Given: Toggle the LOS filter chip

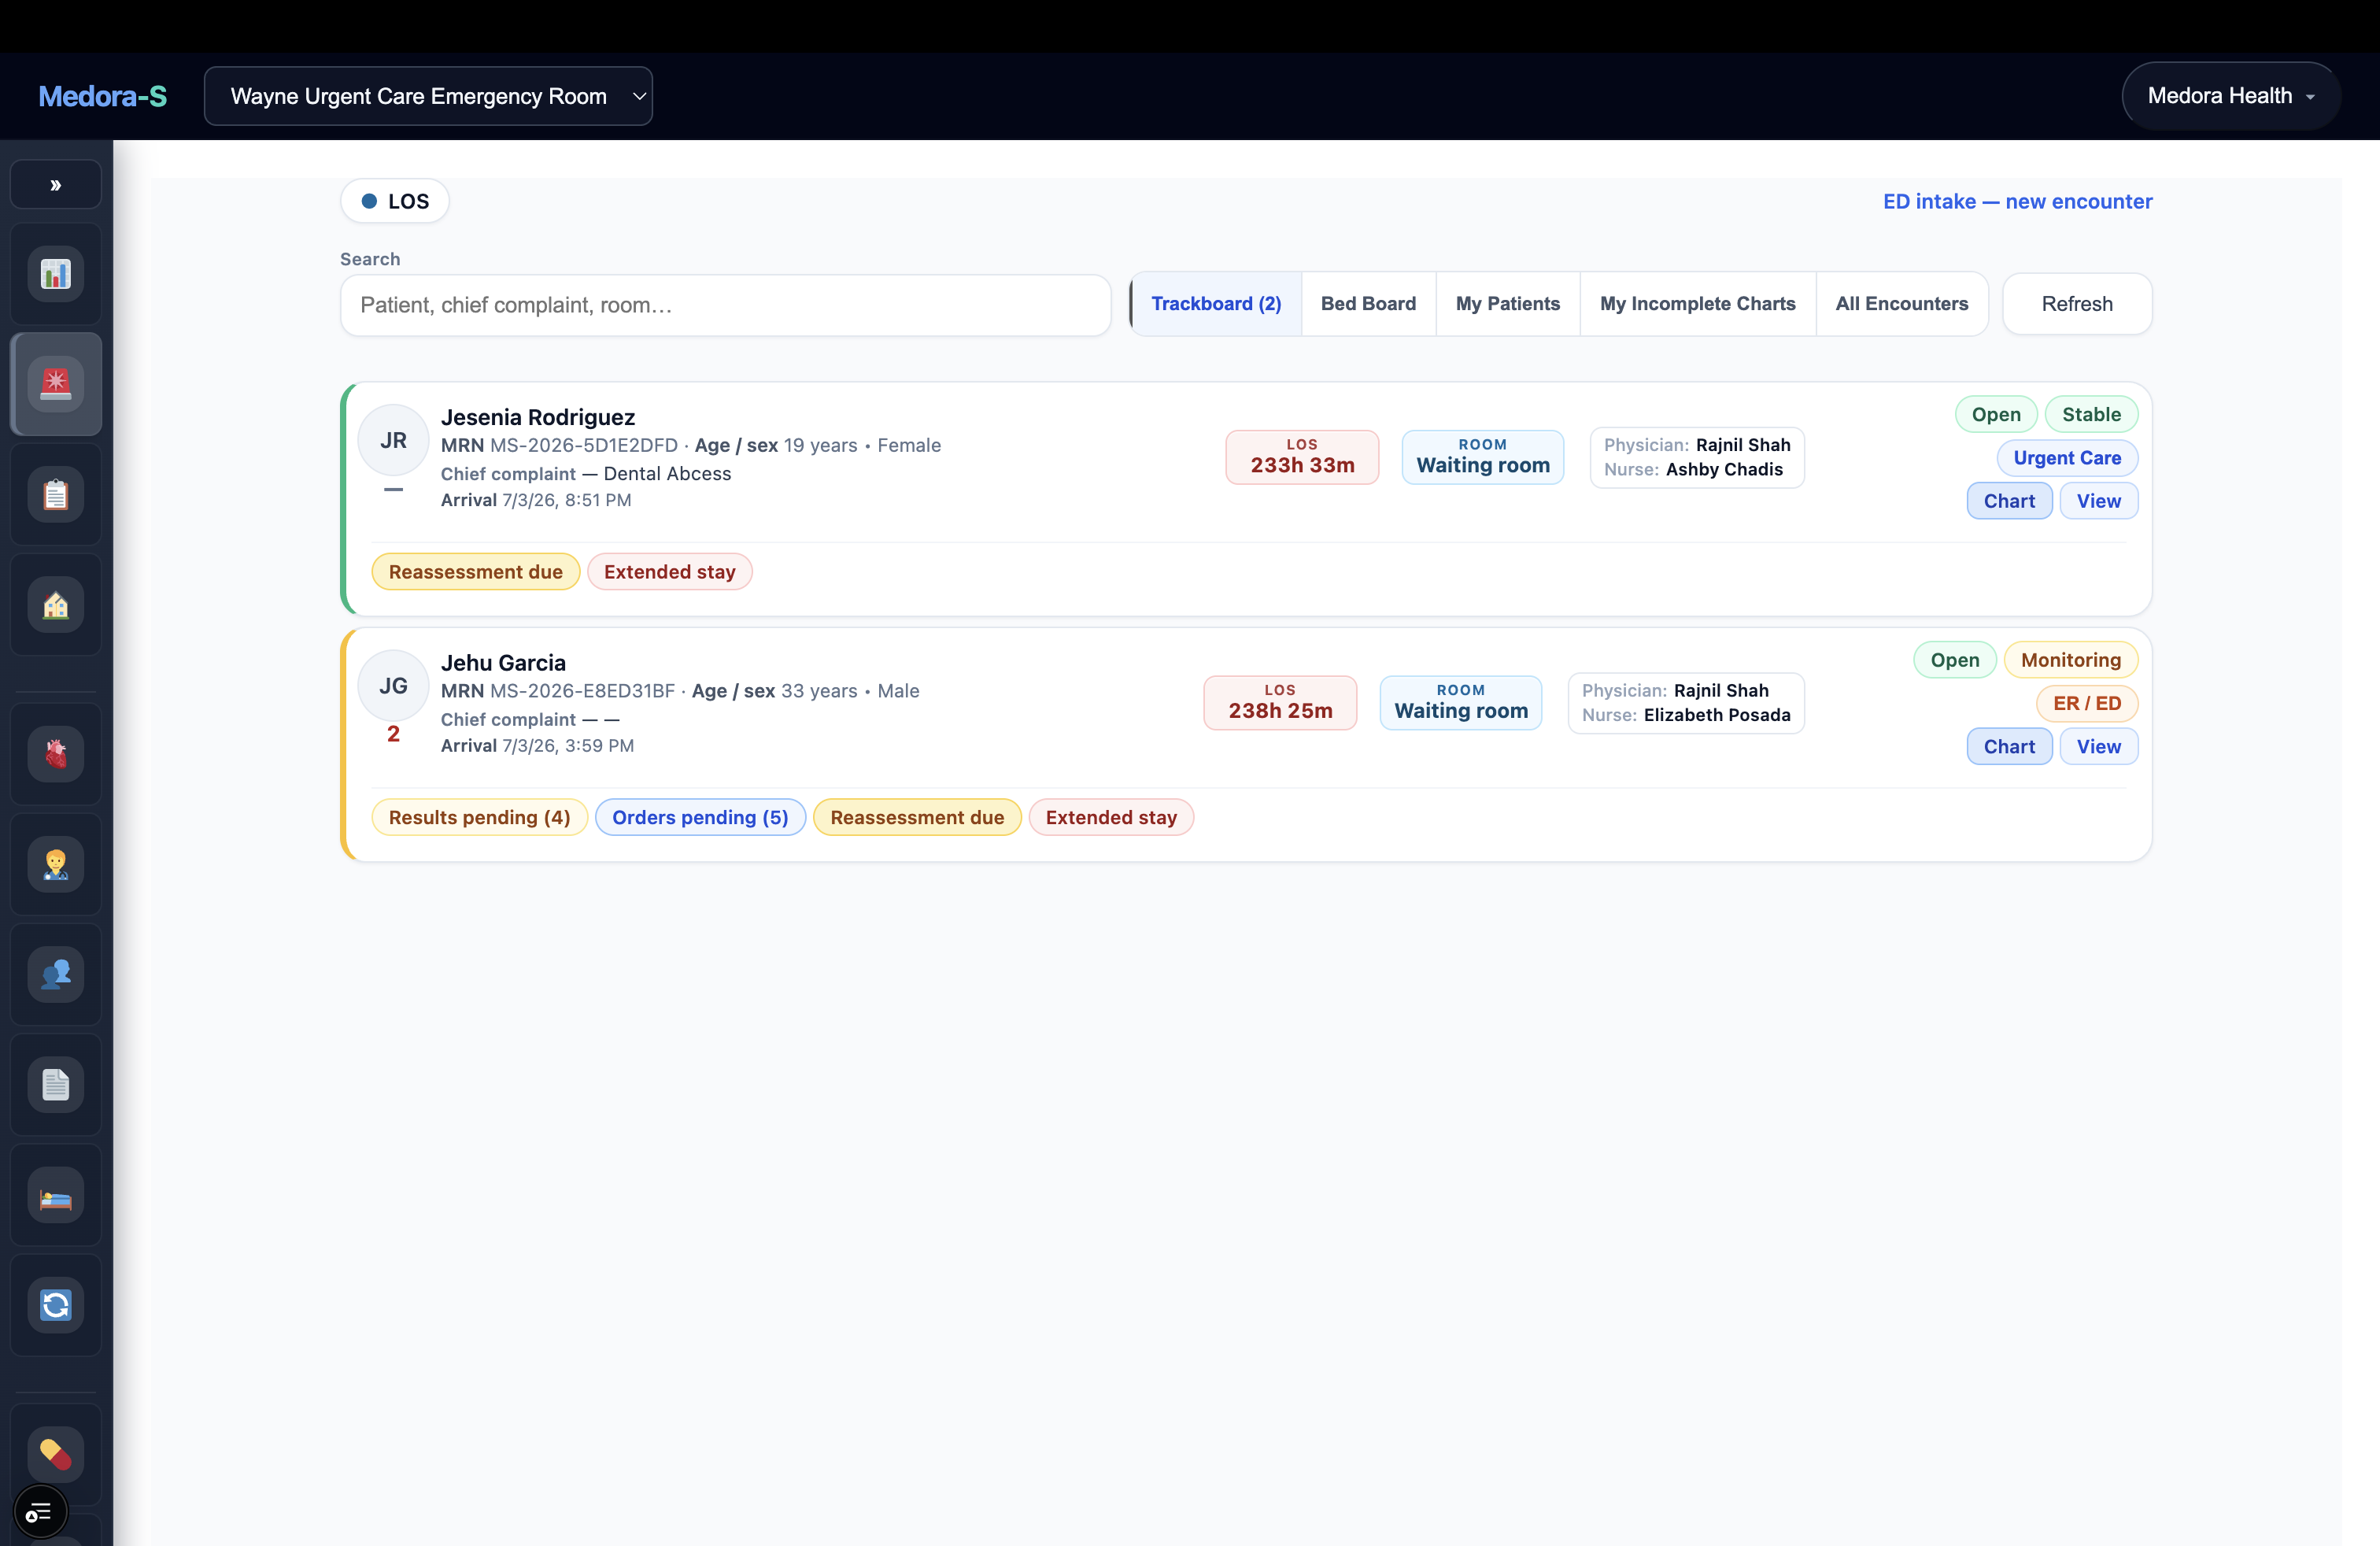Looking at the screenshot, I should click(x=395, y=201).
